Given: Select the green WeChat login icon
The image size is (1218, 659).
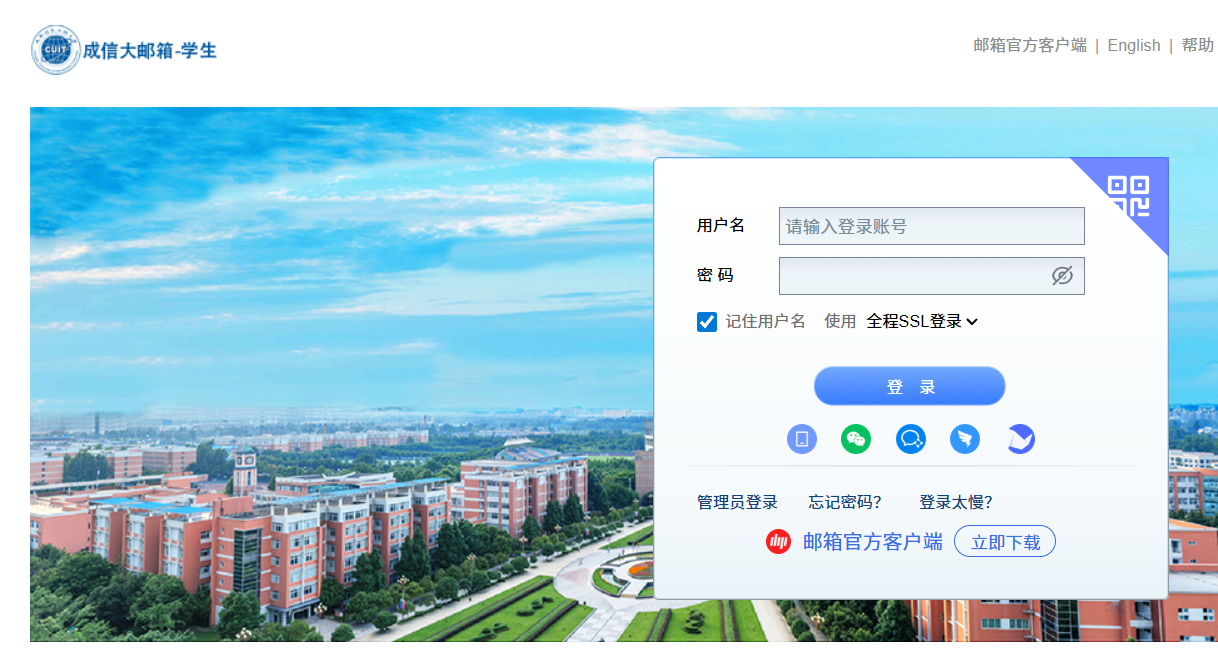Looking at the screenshot, I should 856,439.
